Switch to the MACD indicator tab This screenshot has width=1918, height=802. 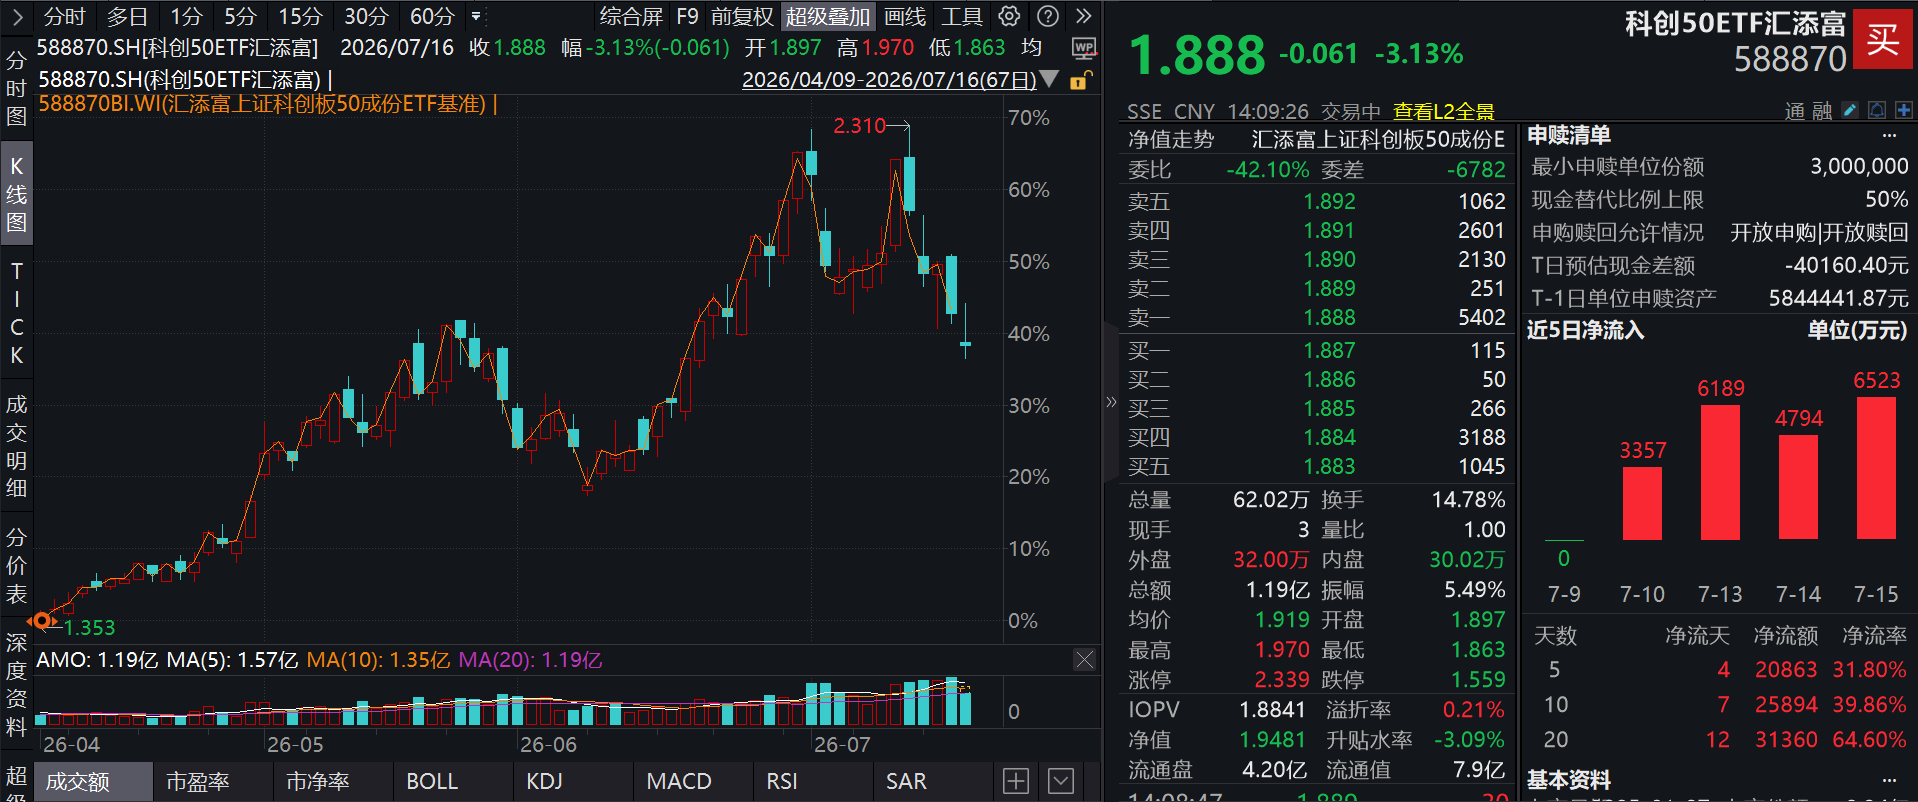coord(679,781)
